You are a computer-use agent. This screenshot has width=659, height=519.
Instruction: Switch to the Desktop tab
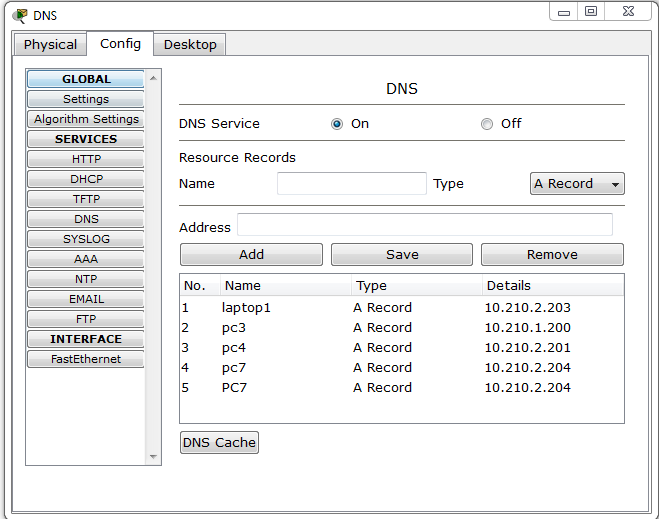click(x=190, y=45)
